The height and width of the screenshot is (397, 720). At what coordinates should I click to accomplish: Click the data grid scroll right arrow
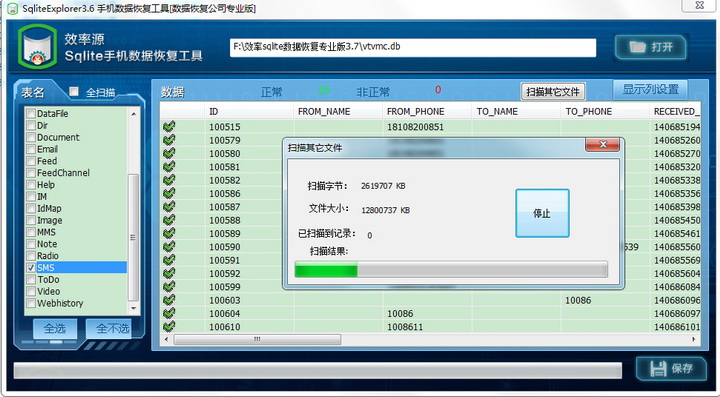point(694,339)
